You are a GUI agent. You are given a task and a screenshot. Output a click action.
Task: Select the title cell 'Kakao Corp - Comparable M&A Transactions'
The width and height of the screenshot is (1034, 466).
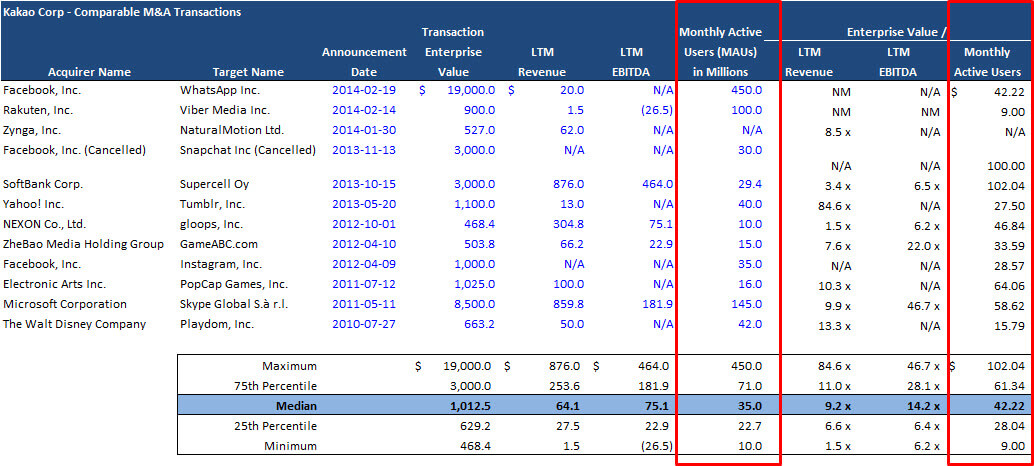(x=122, y=12)
